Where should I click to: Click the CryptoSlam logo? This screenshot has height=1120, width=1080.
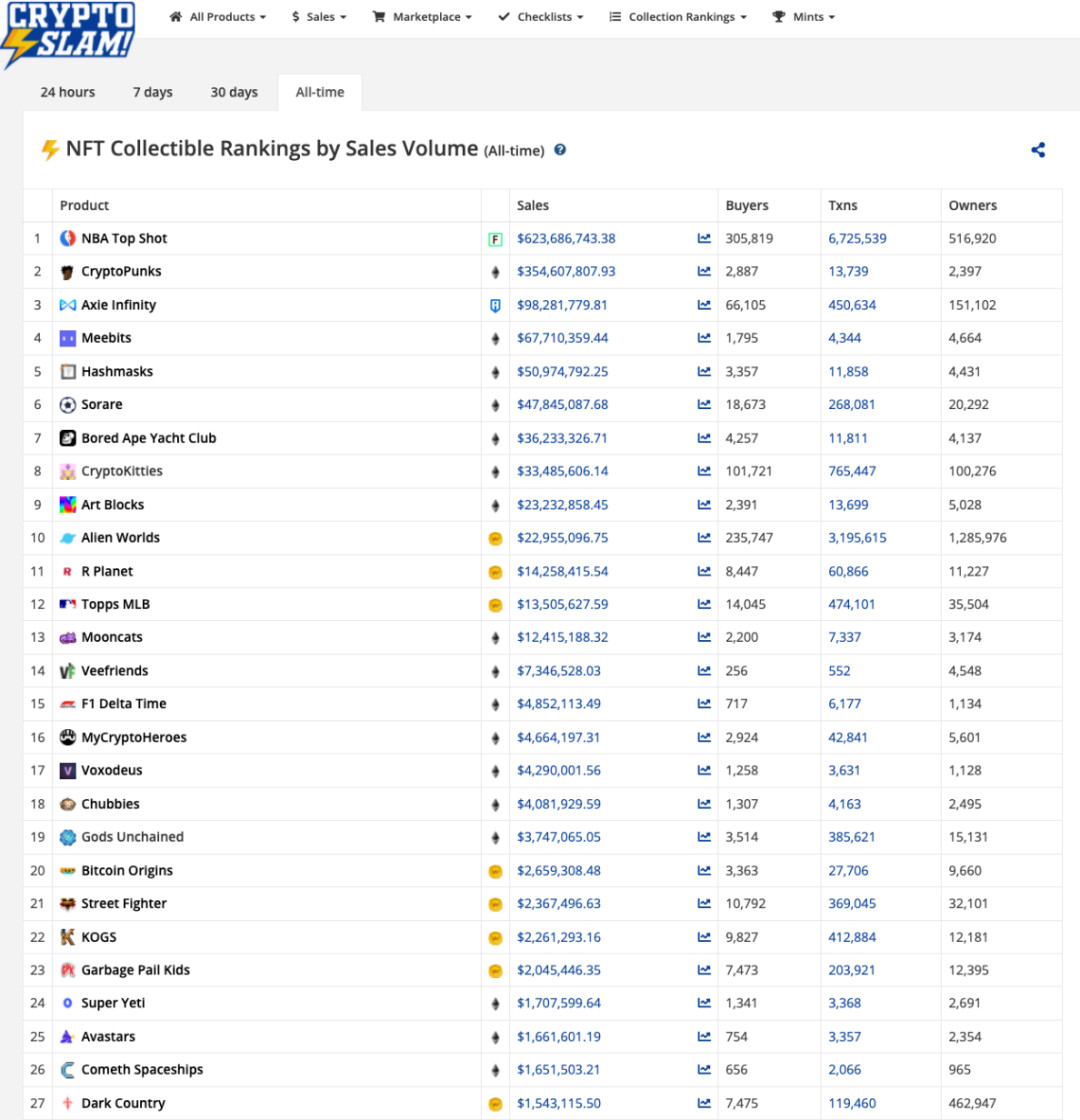[x=69, y=33]
